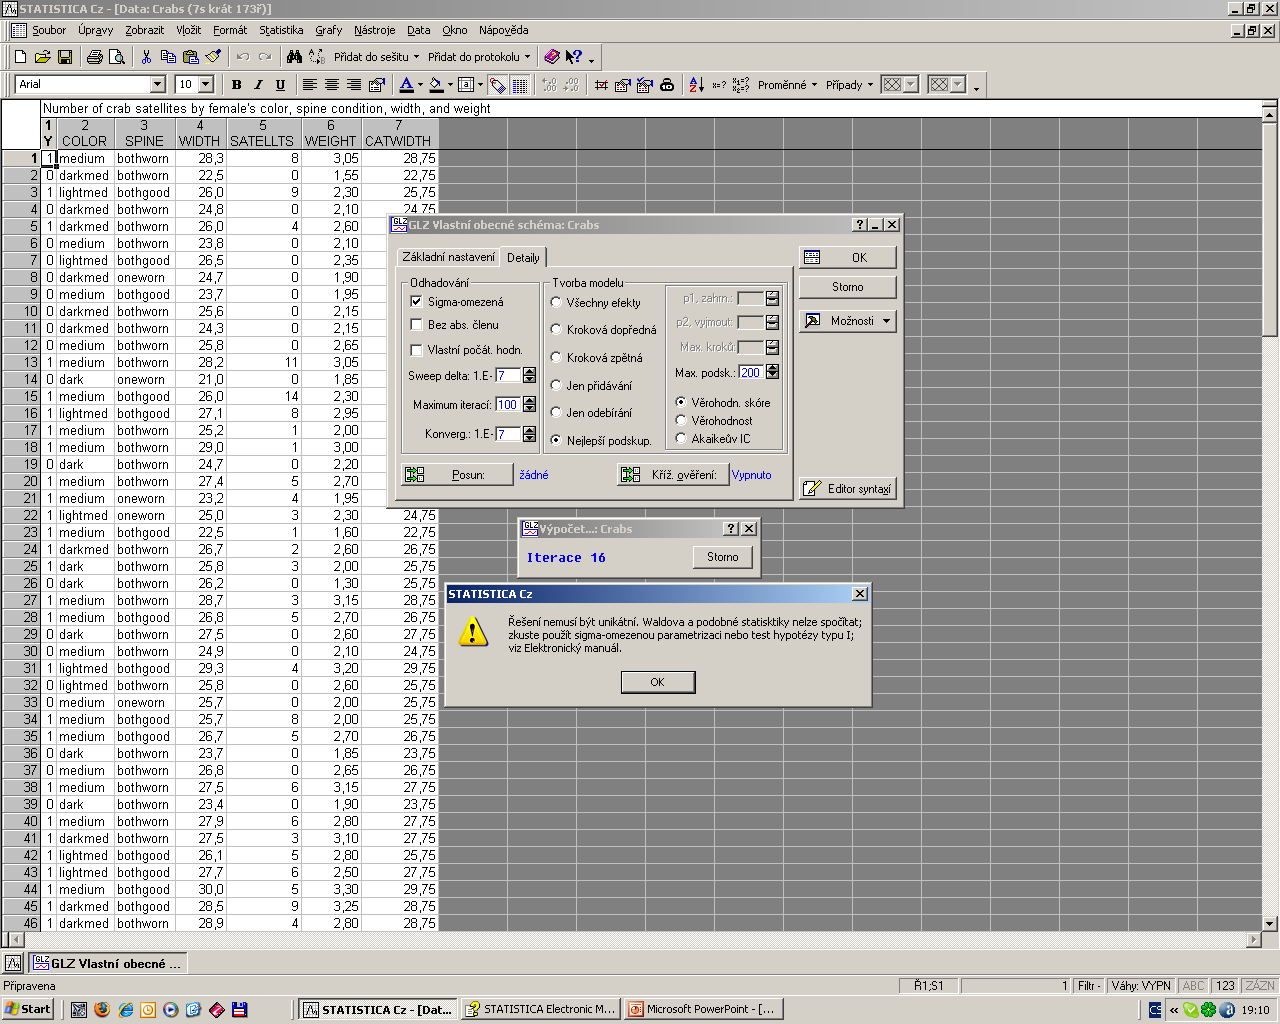Click the replace A-to-B icon
The width and height of the screenshot is (1280, 1024).
(316, 57)
